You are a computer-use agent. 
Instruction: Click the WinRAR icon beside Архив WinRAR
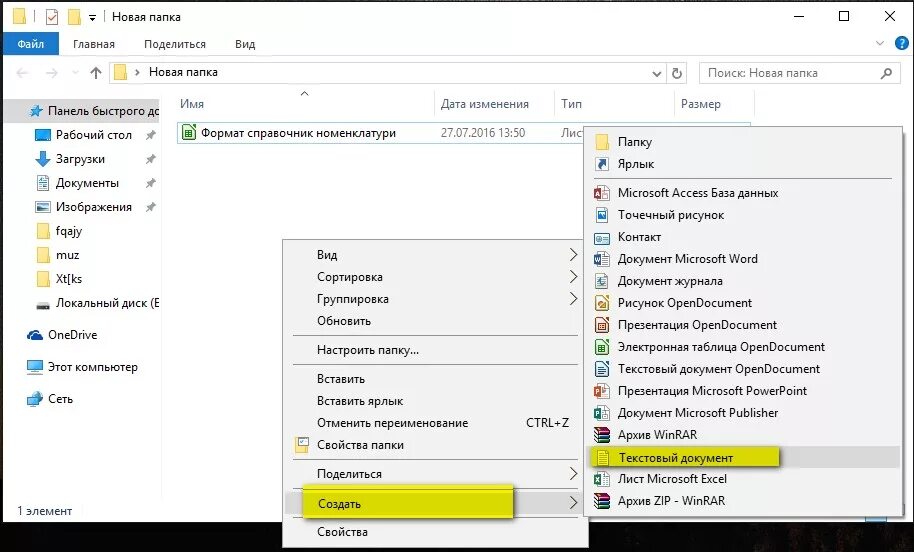coord(602,435)
